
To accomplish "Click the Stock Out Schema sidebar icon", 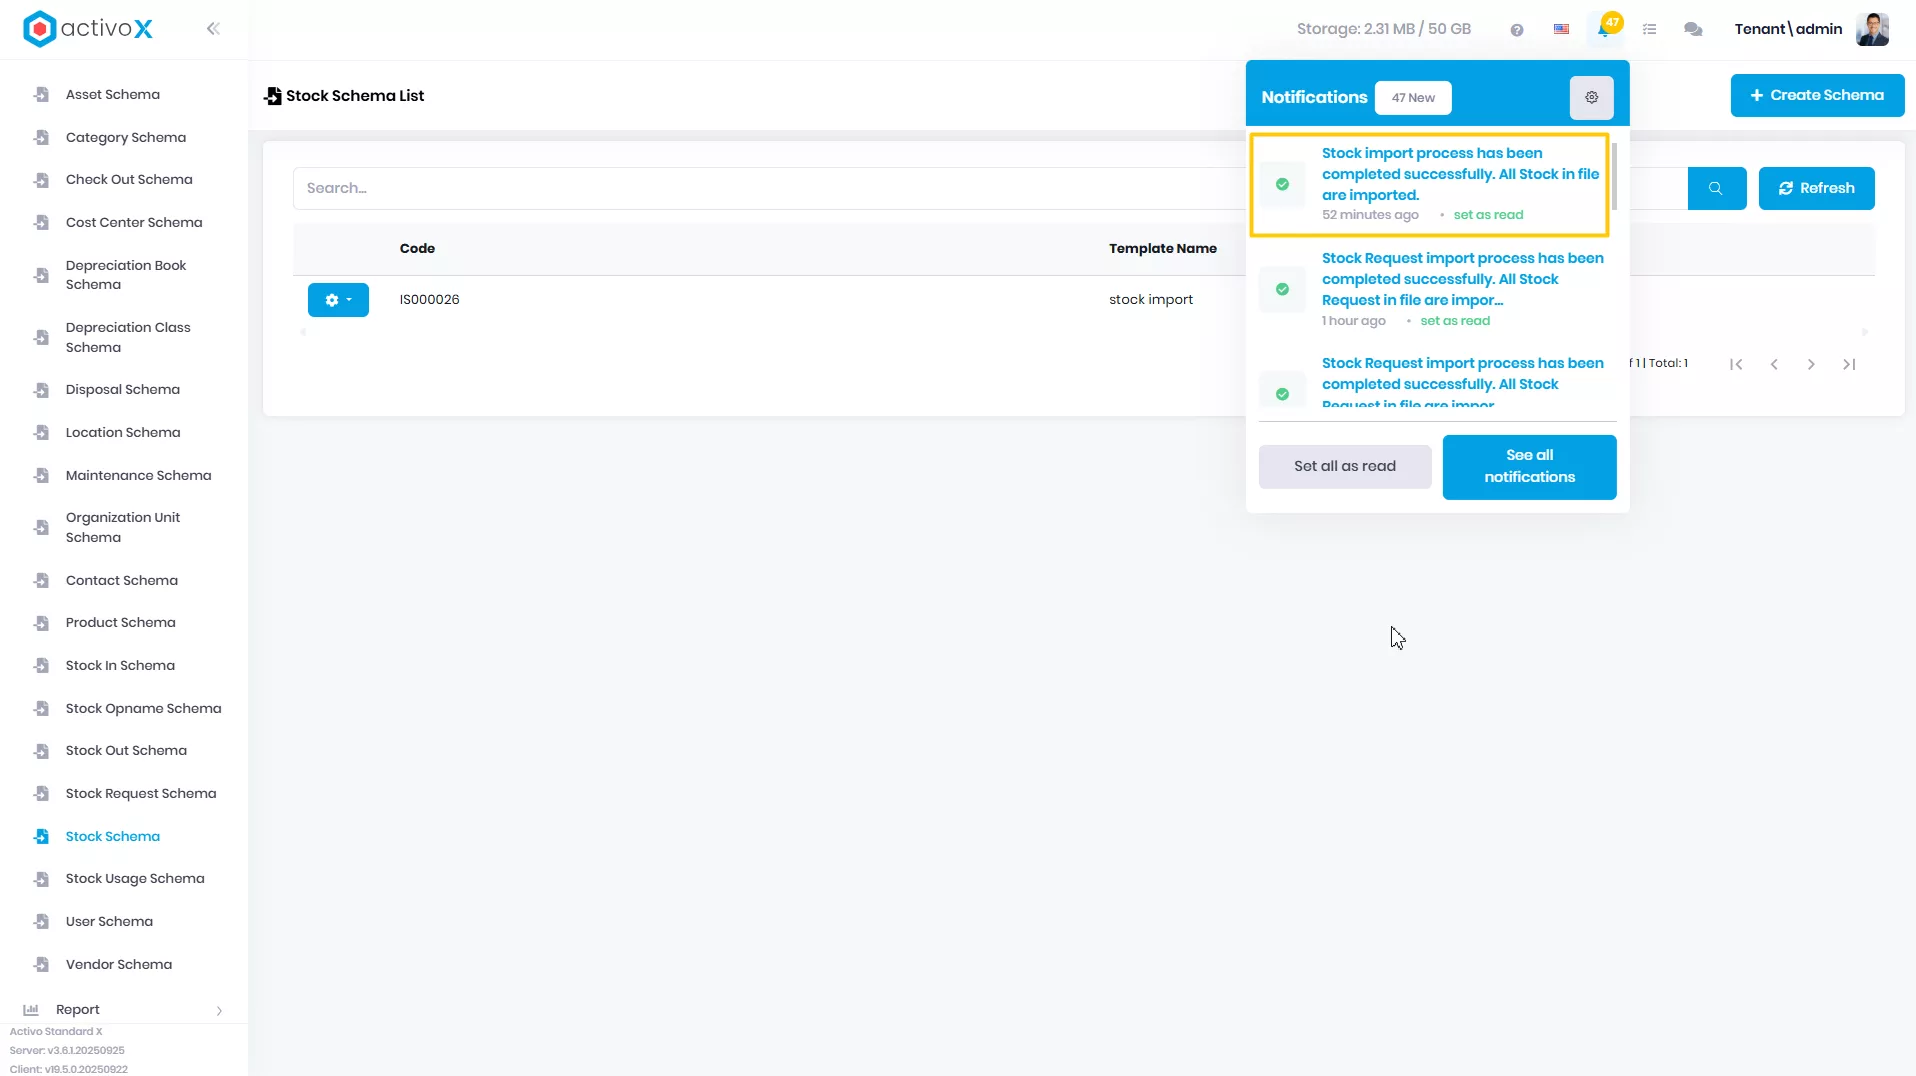I will click(x=41, y=751).
